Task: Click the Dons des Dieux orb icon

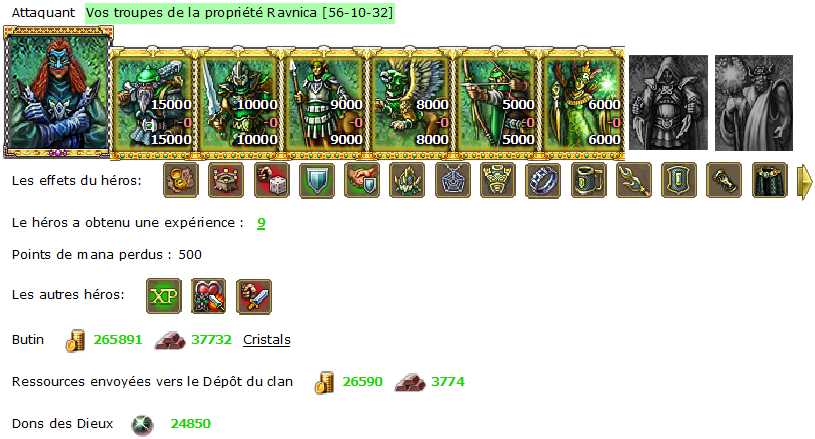Action: [142, 425]
